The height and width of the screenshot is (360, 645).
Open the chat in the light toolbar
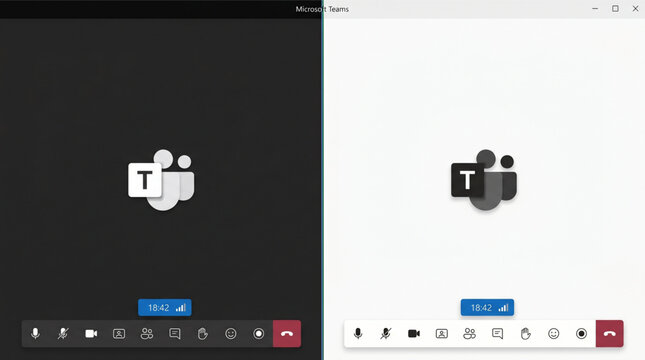[497, 334]
